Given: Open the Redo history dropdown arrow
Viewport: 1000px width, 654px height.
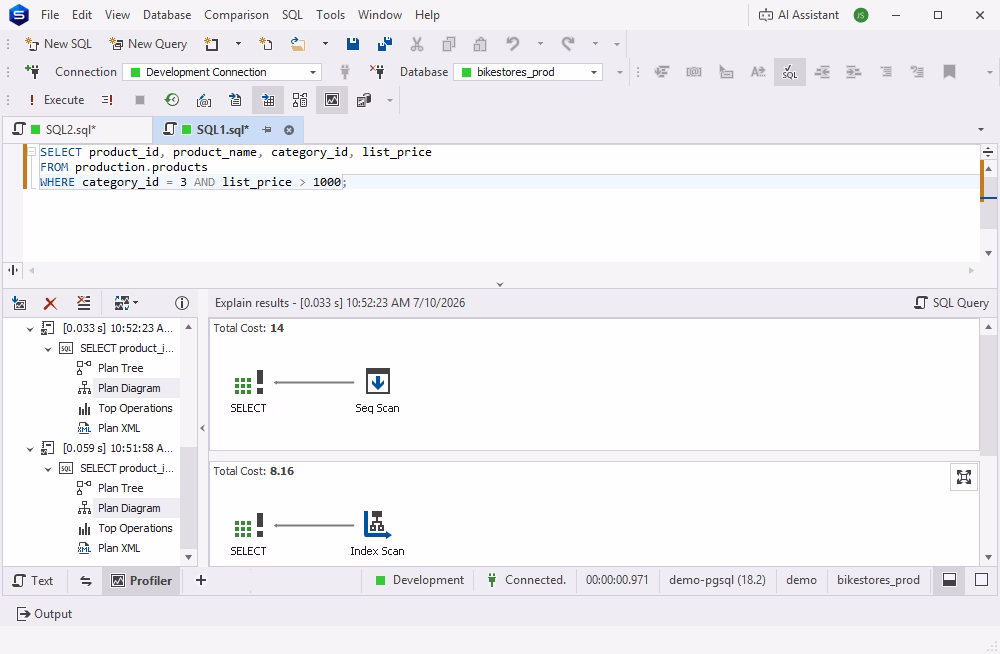Looking at the screenshot, I should (x=595, y=44).
